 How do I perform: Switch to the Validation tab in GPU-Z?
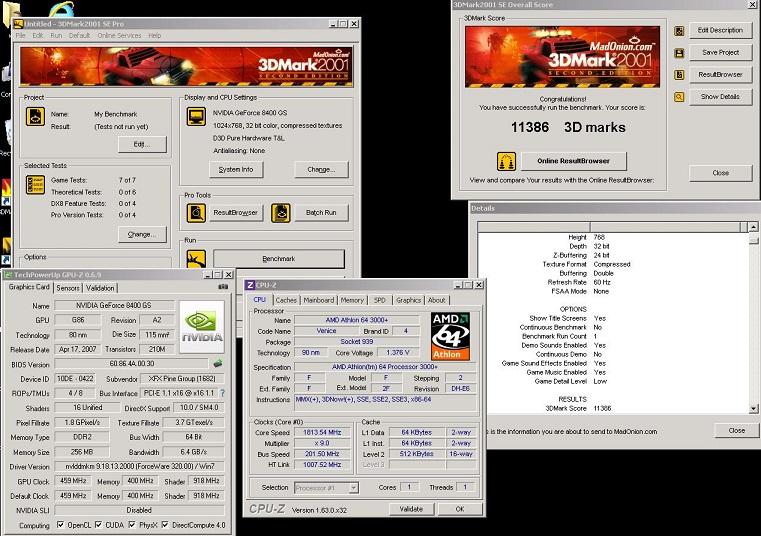[100, 288]
